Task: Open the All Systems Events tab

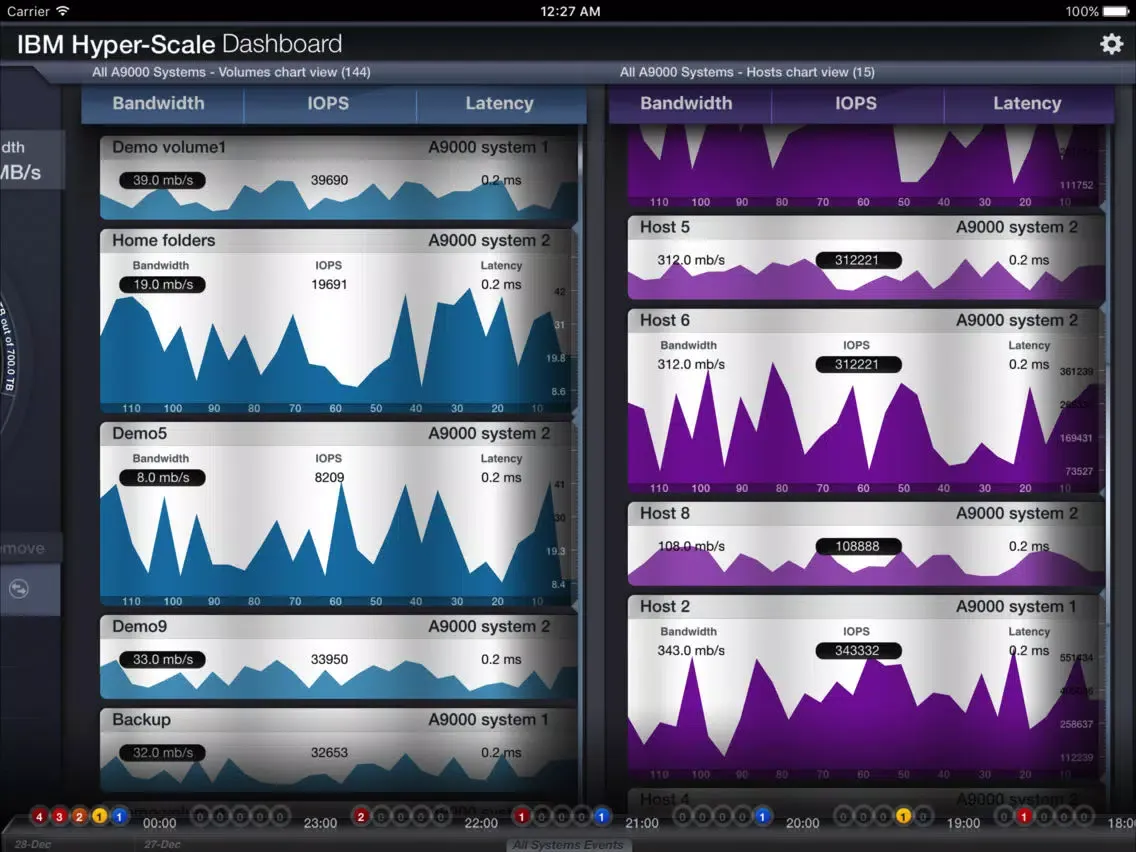Action: [x=568, y=844]
